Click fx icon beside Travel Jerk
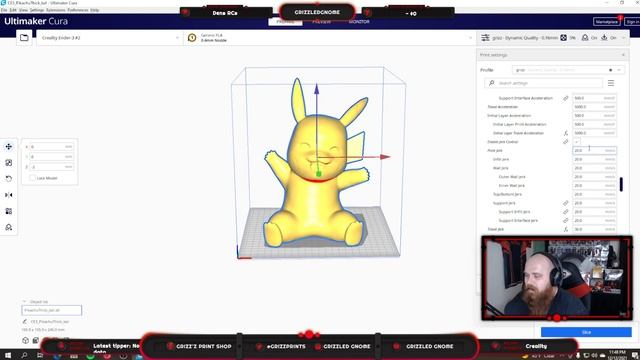Viewport: 640px width, 360px height. click(x=566, y=229)
